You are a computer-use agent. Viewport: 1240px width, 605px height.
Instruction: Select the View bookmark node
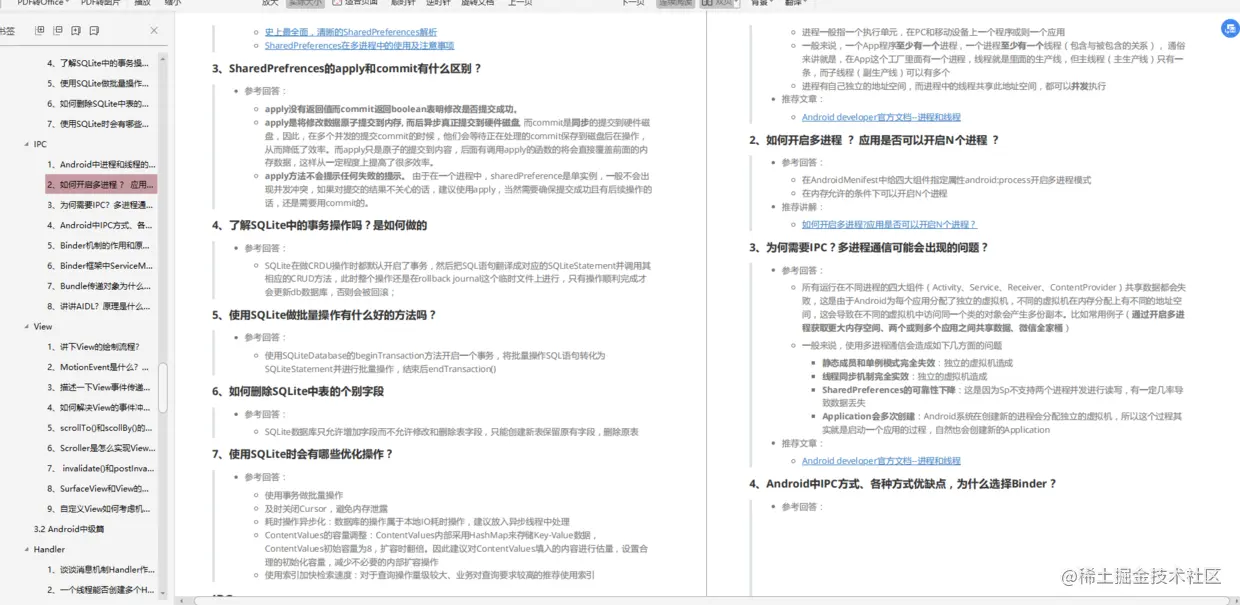[43, 326]
